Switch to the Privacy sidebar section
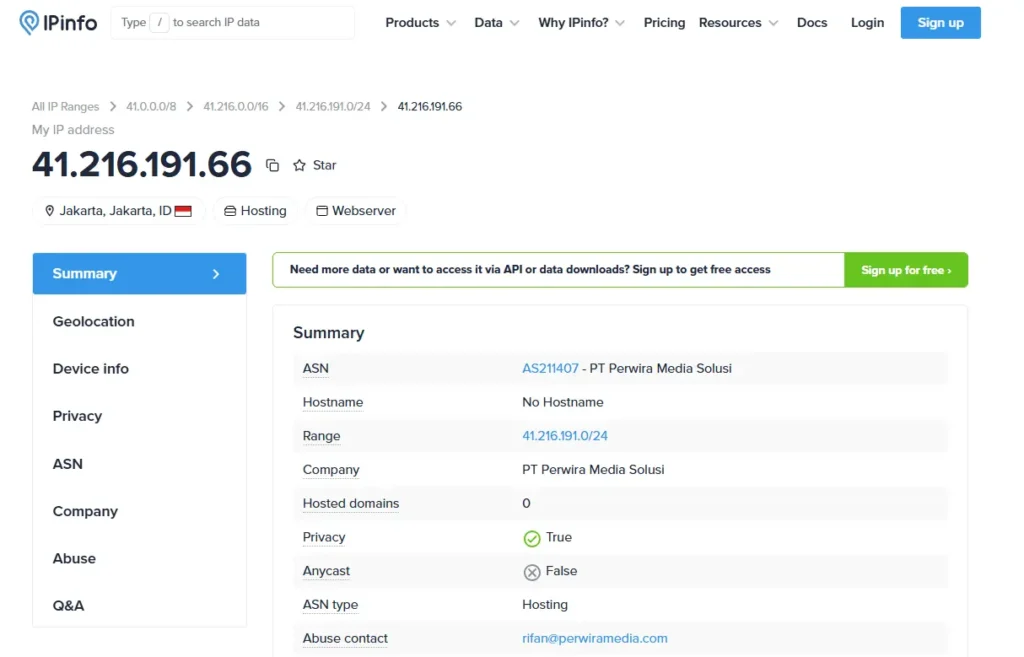 click(x=77, y=416)
